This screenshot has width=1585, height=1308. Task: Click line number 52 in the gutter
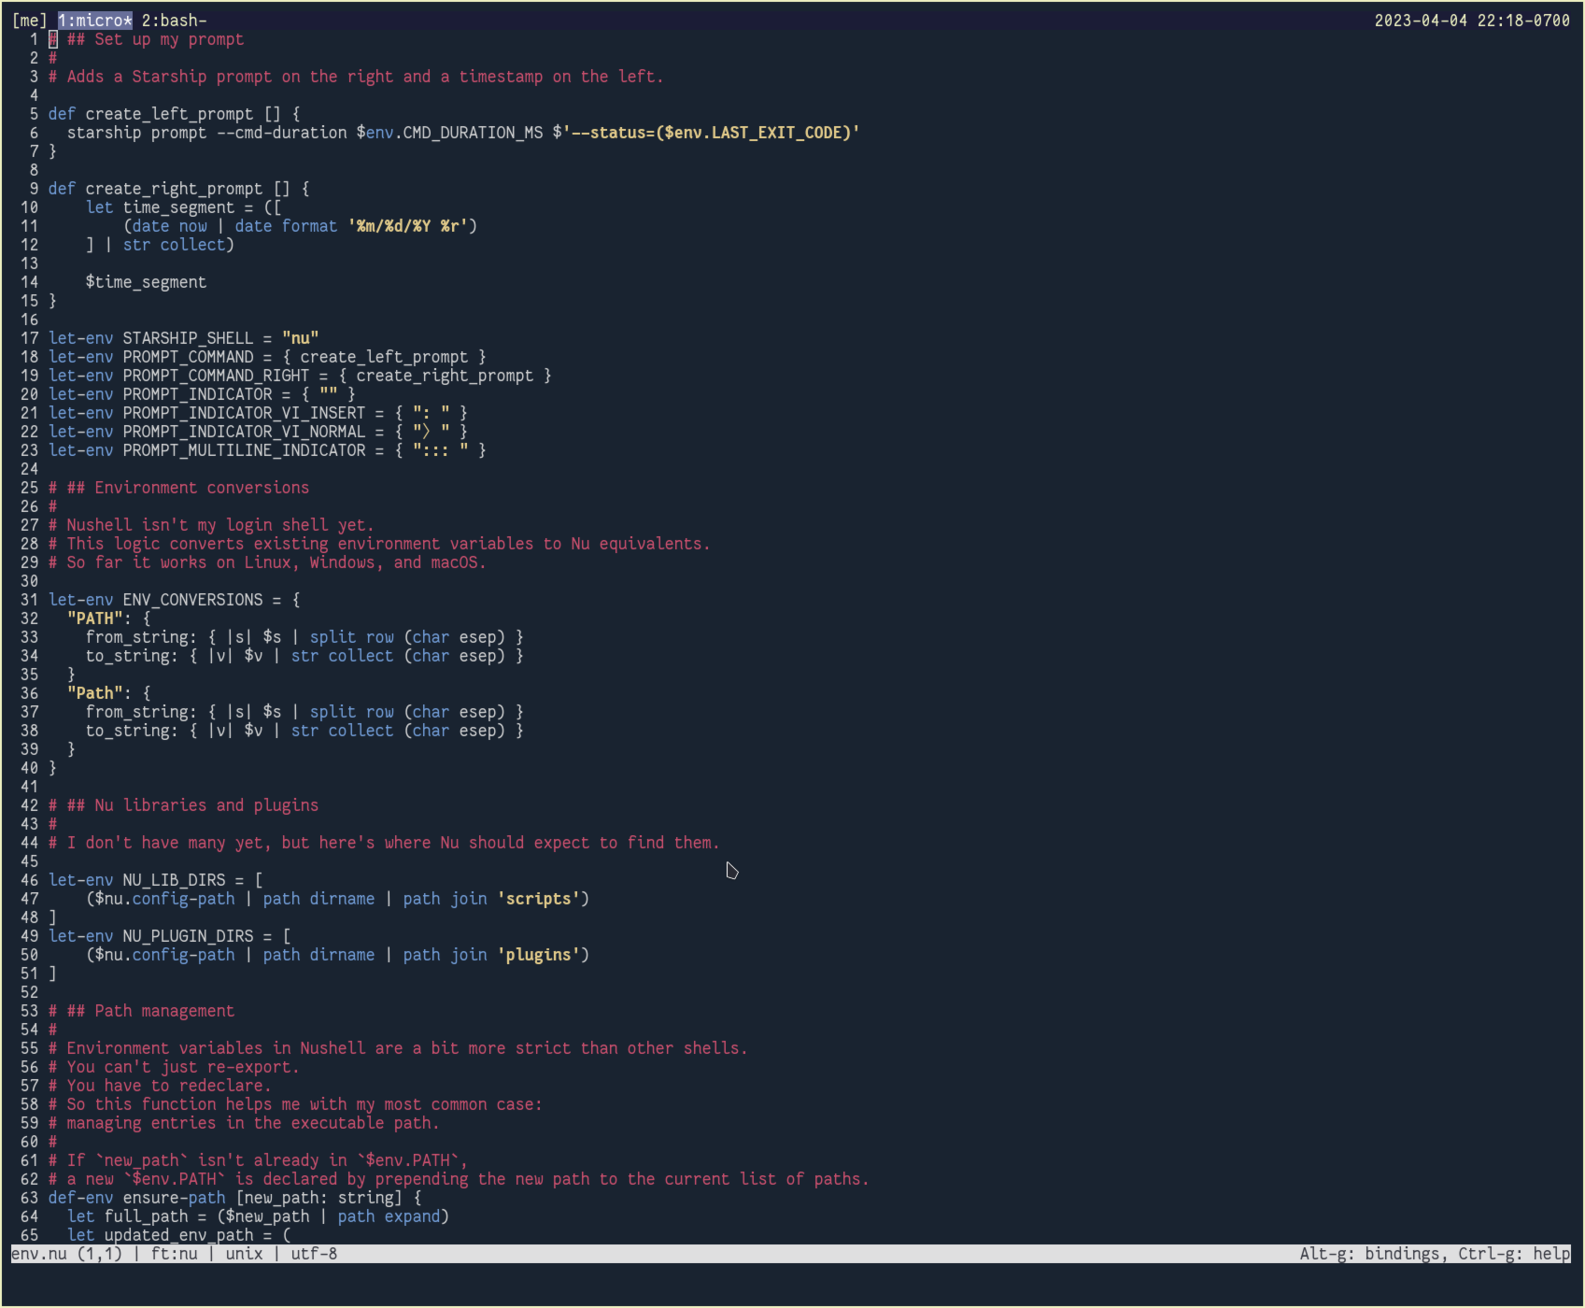click(29, 993)
